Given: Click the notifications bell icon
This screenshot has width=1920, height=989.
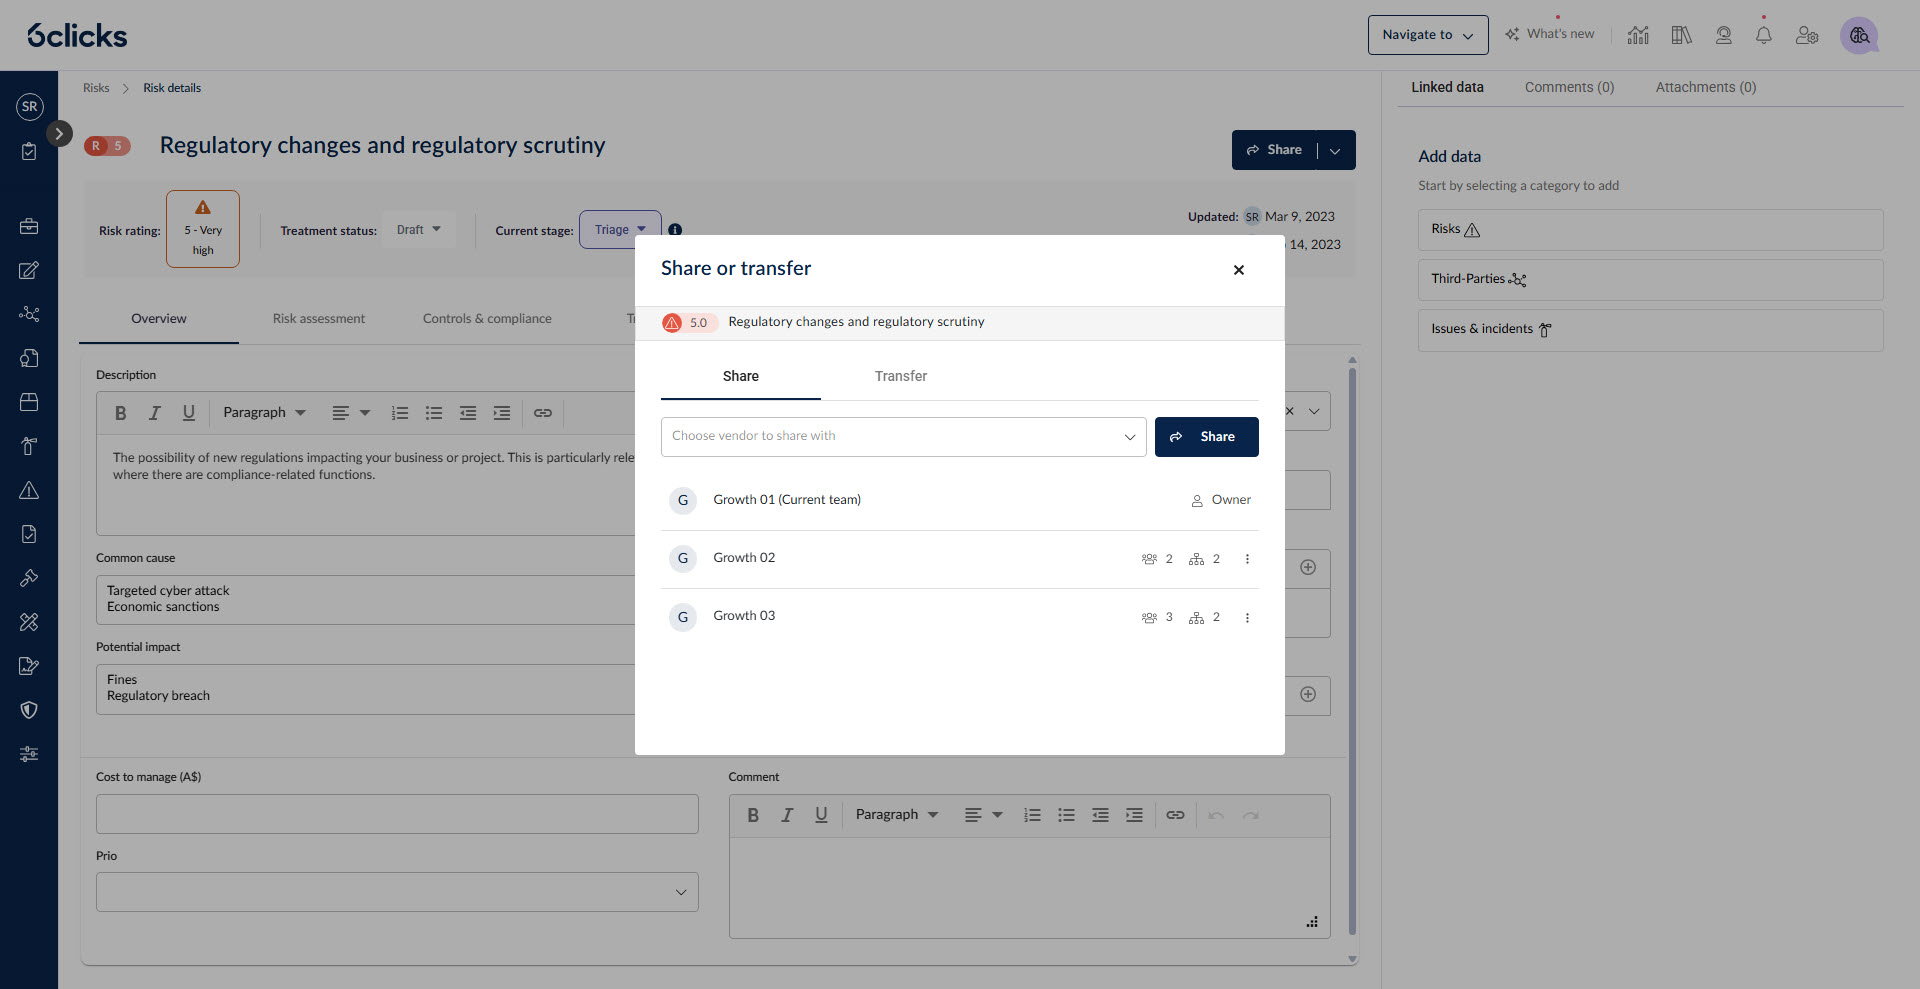Looking at the screenshot, I should [x=1763, y=36].
